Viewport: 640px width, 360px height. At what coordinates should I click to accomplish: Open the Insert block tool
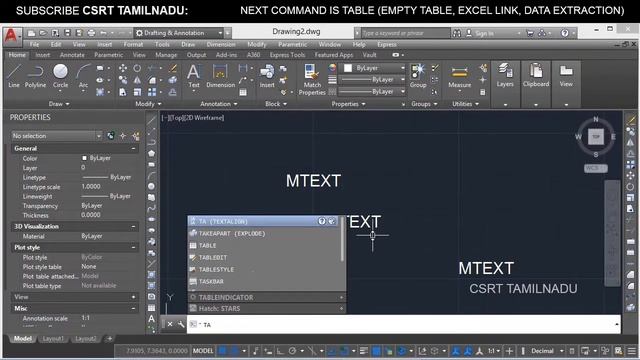coord(267,76)
